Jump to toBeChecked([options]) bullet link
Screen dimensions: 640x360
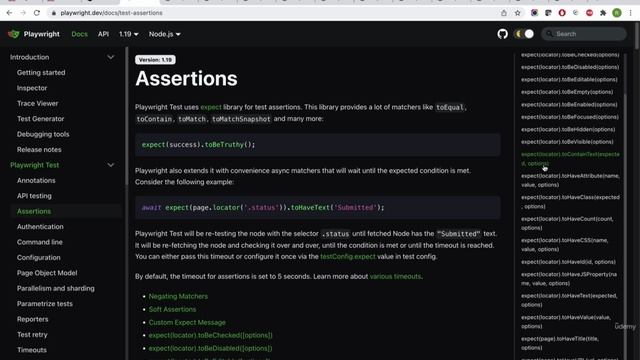pos(210,335)
